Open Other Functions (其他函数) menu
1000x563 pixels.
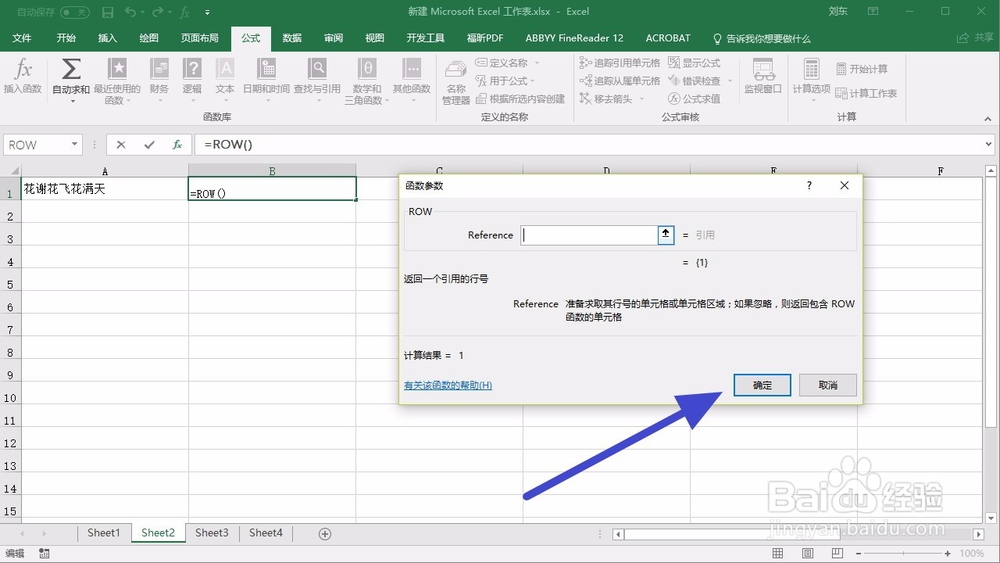411,79
